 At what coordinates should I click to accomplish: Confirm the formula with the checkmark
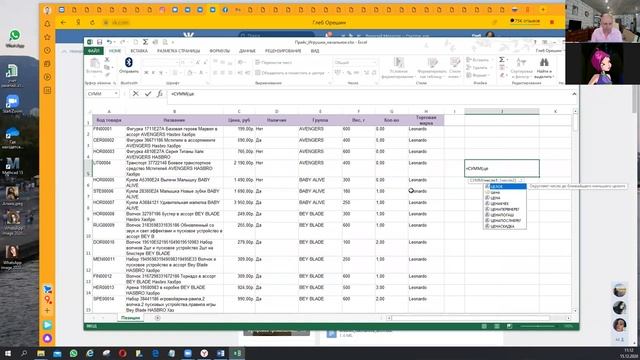click(148, 94)
